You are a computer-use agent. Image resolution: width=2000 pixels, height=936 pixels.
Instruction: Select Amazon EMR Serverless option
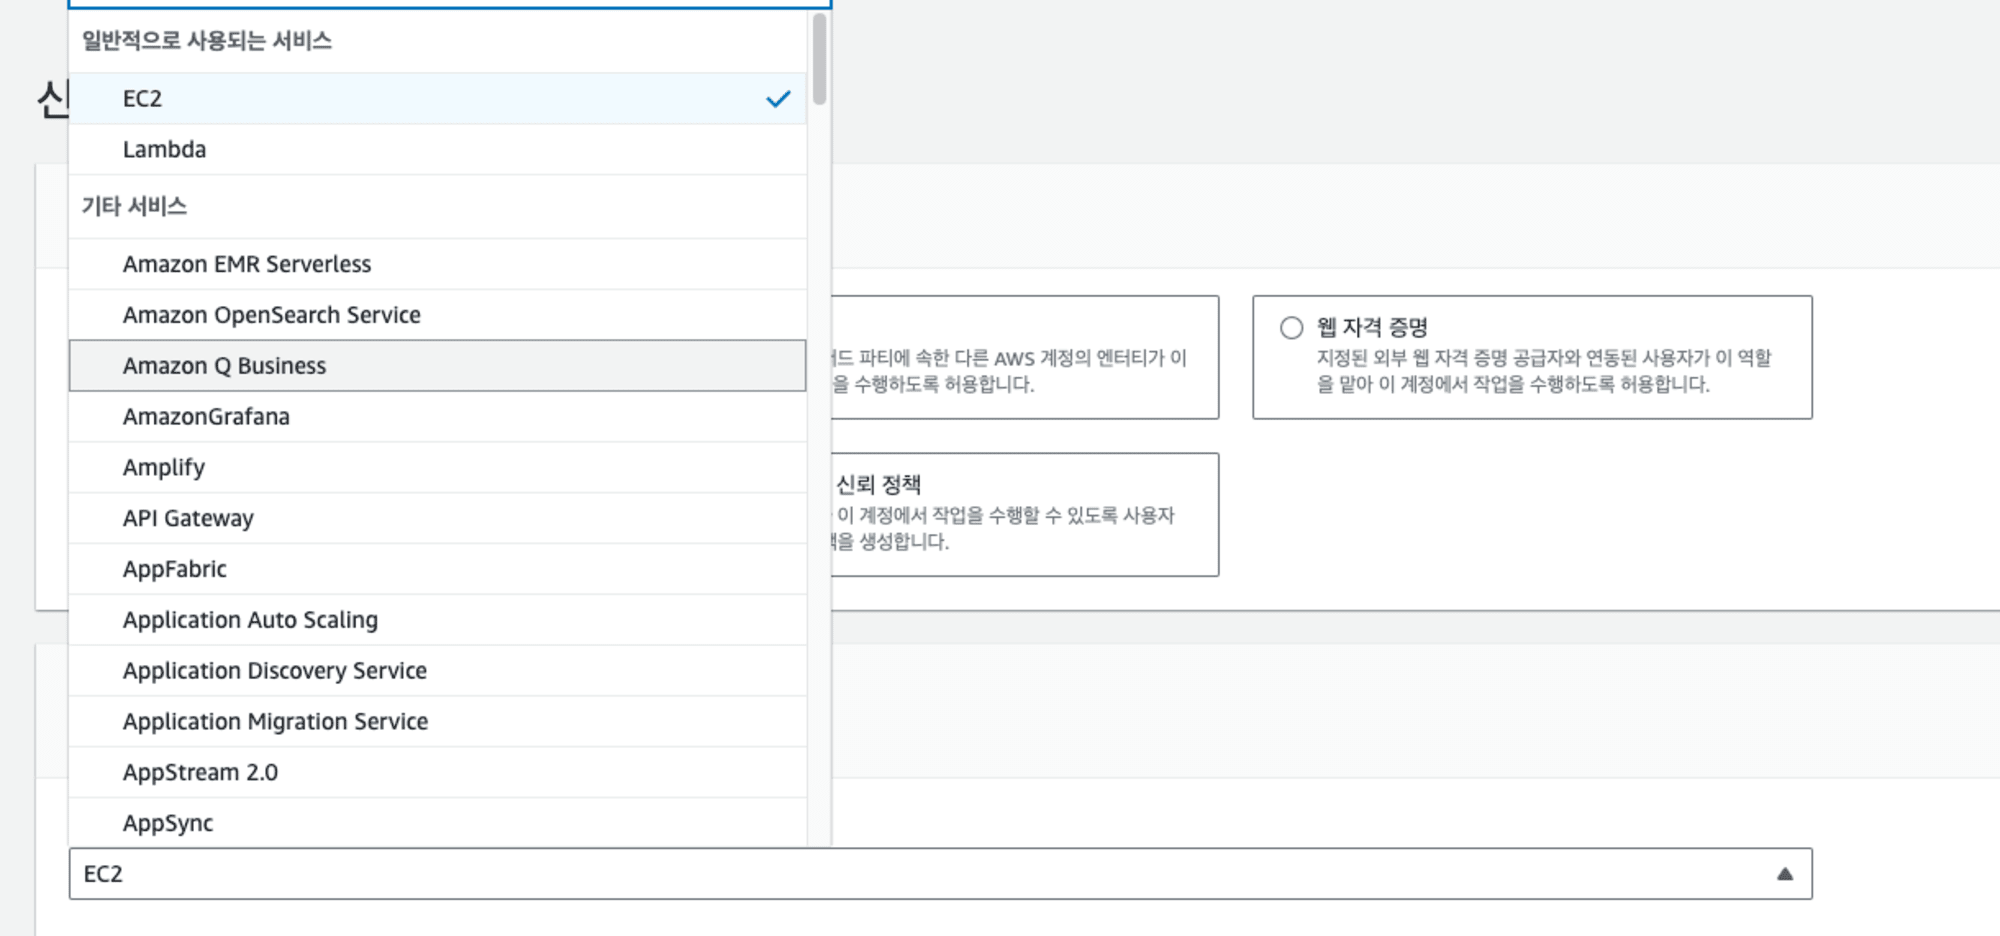pyautogui.click(x=437, y=264)
